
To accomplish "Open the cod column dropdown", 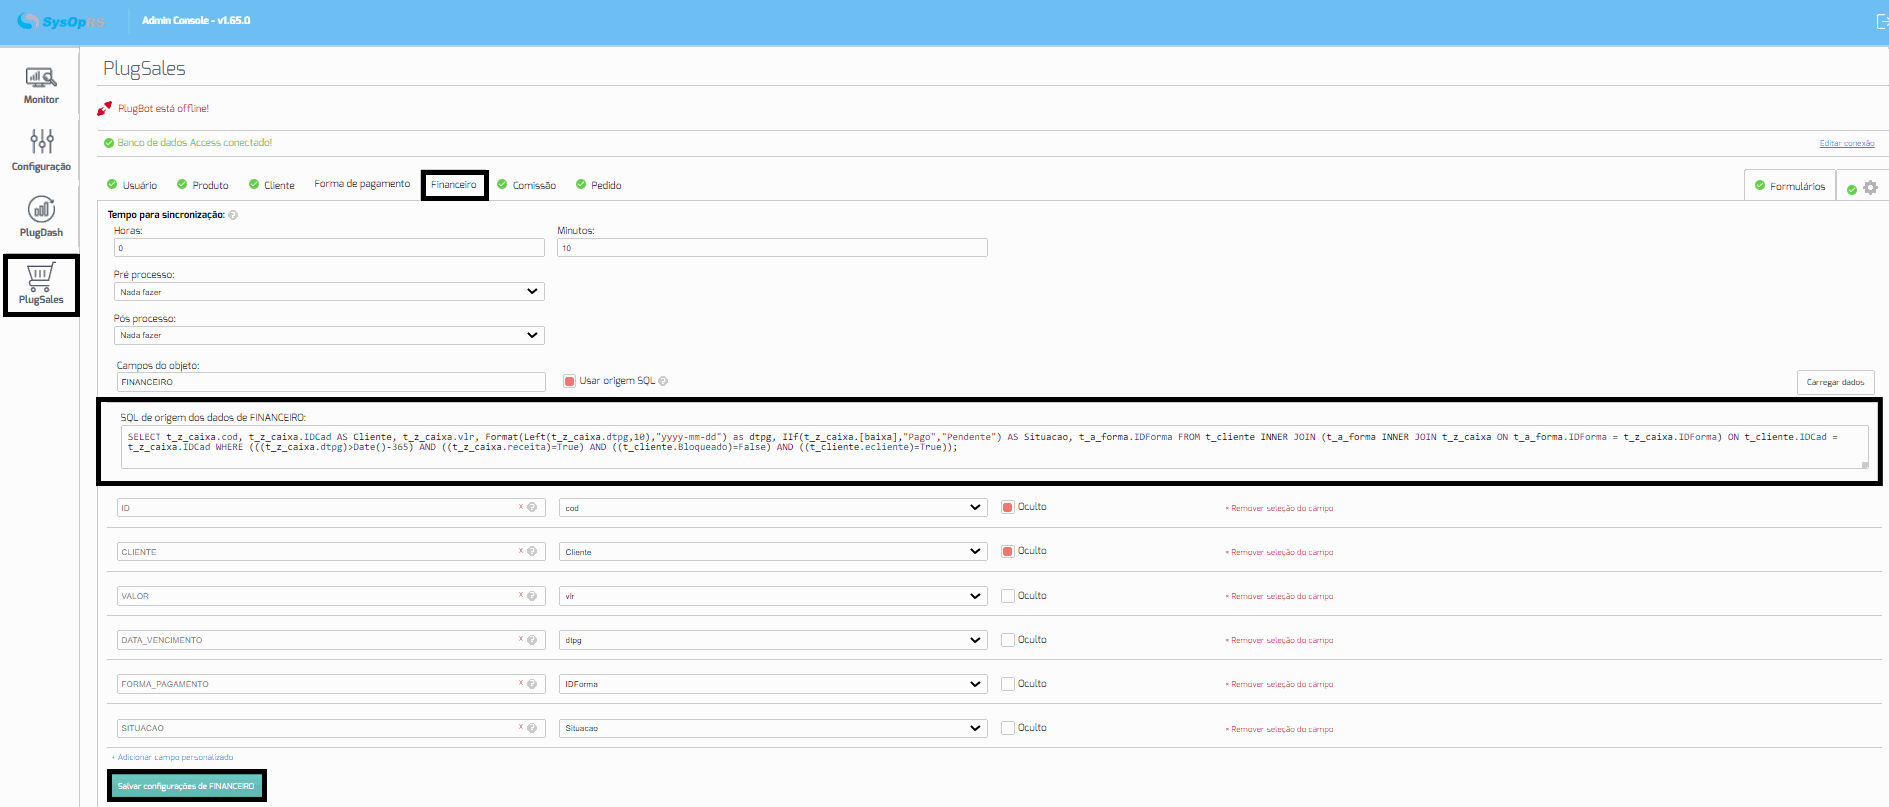I will (x=773, y=508).
